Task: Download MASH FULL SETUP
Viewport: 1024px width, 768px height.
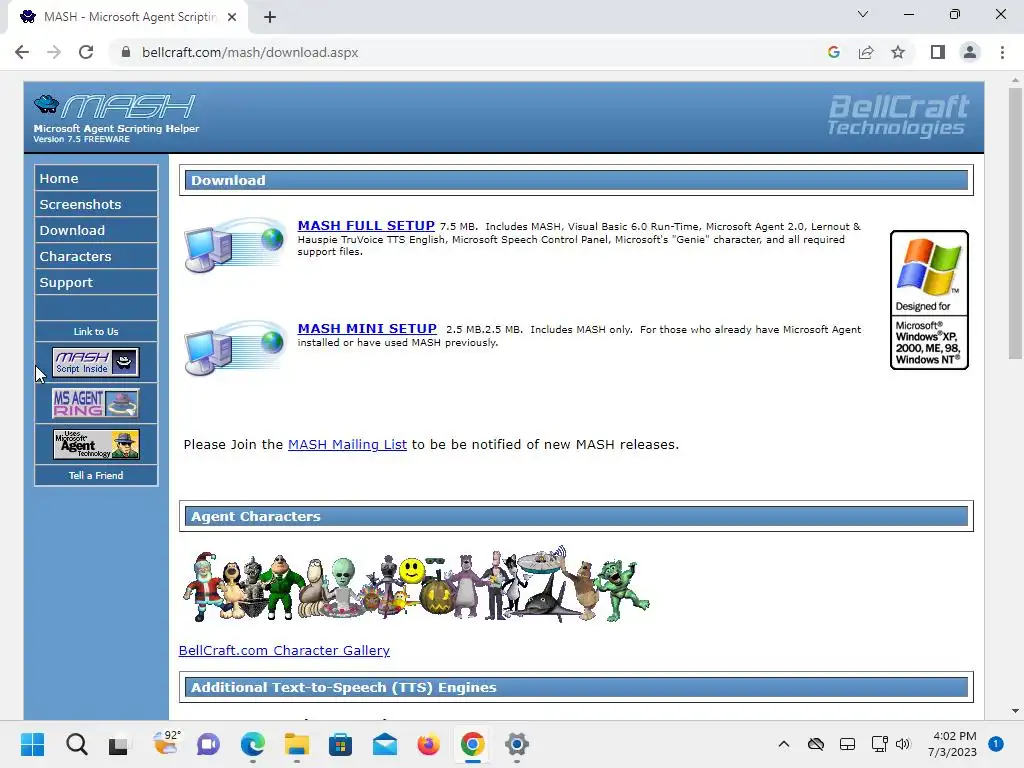Action: point(366,225)
